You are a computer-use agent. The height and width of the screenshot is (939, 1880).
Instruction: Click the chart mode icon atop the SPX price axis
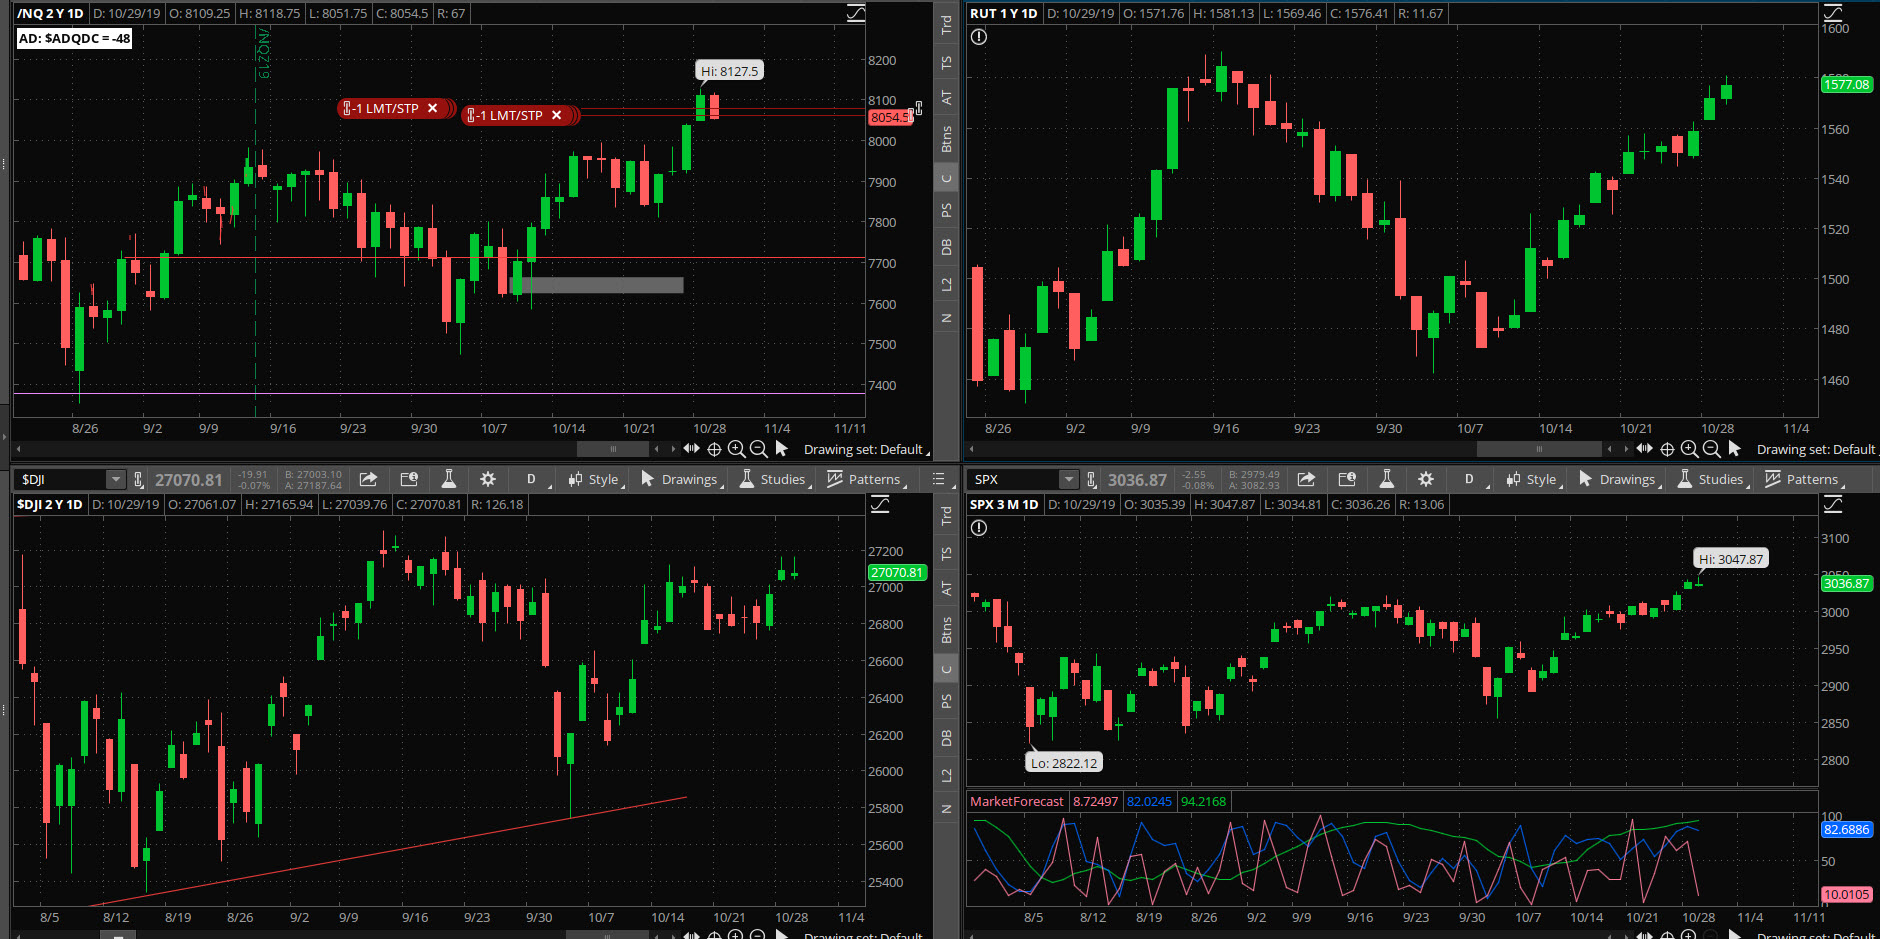1833,504
